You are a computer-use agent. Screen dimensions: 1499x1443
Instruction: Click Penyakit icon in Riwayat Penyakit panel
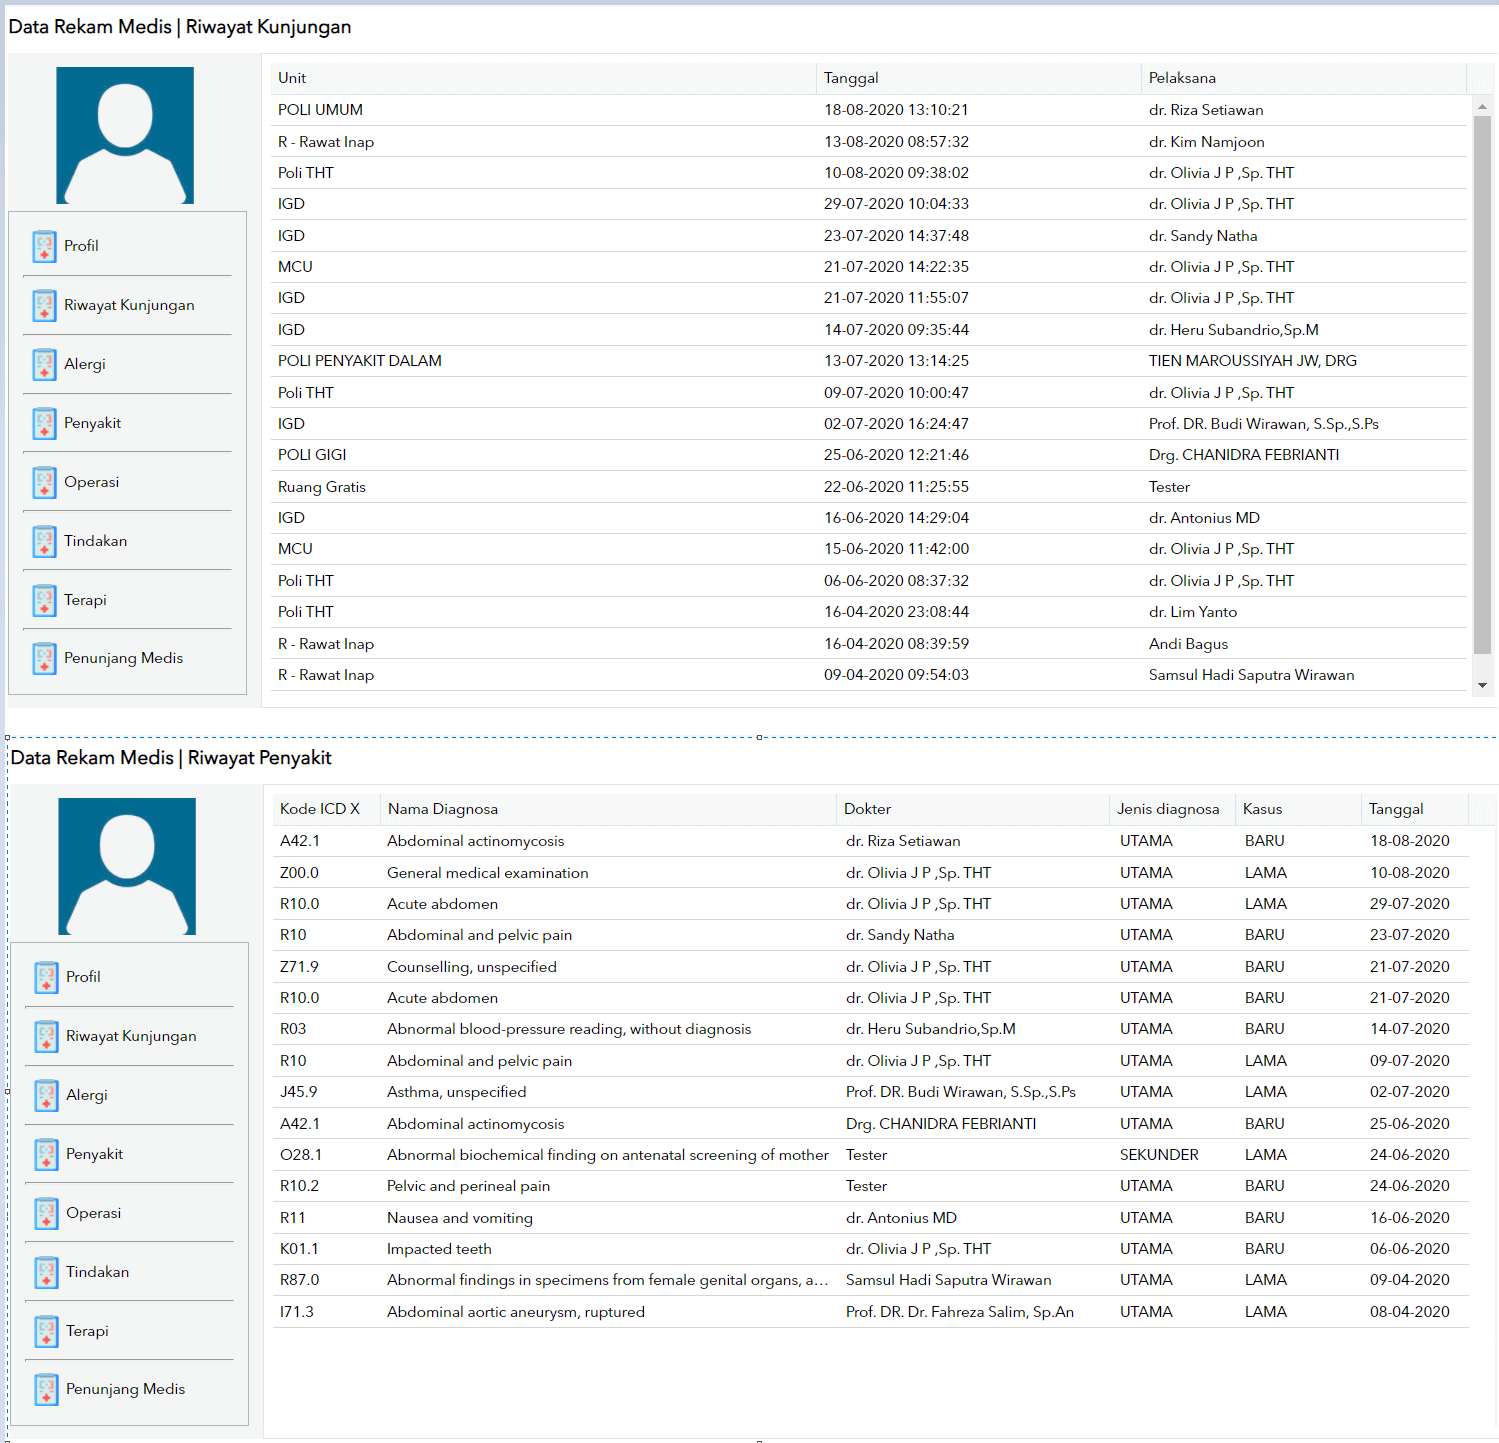coord(46,1154)
